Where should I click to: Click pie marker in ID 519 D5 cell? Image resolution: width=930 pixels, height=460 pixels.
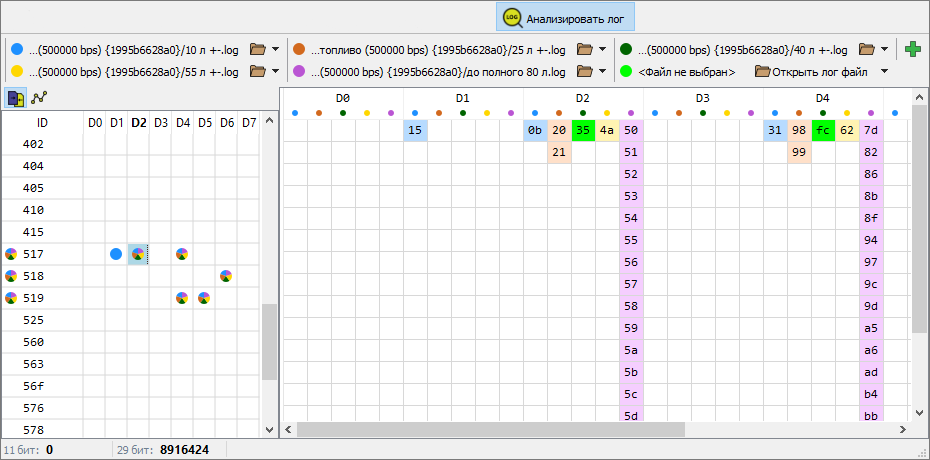[204, 298]
